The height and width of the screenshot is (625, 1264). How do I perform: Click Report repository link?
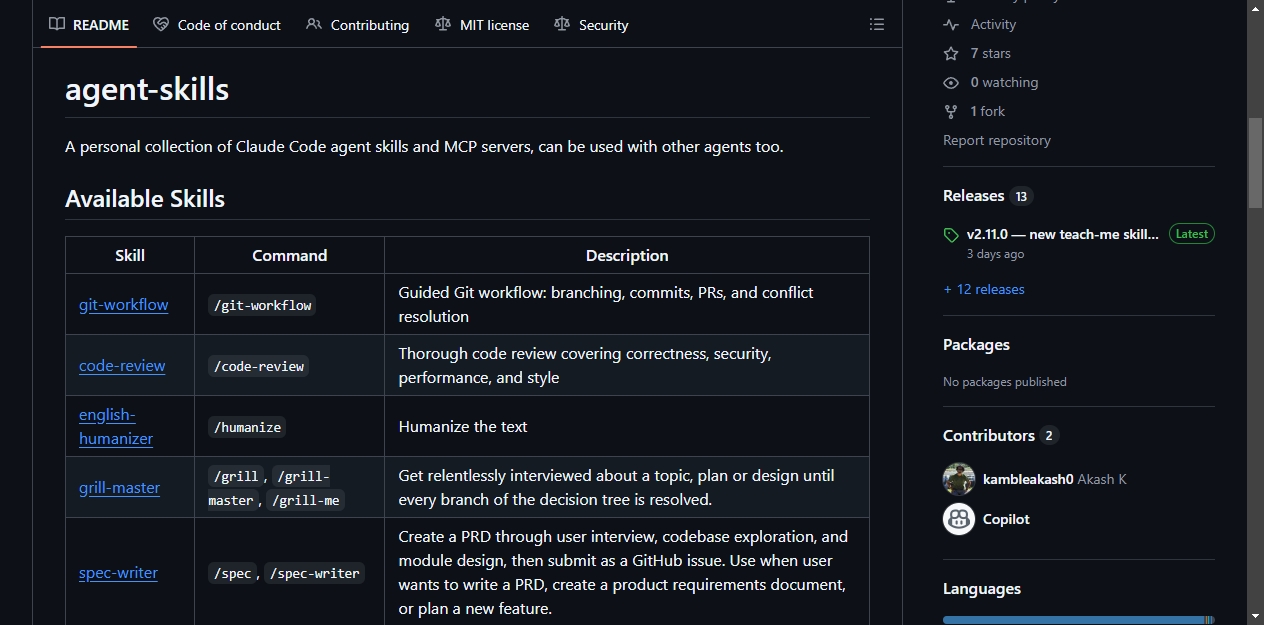point(997,140)
